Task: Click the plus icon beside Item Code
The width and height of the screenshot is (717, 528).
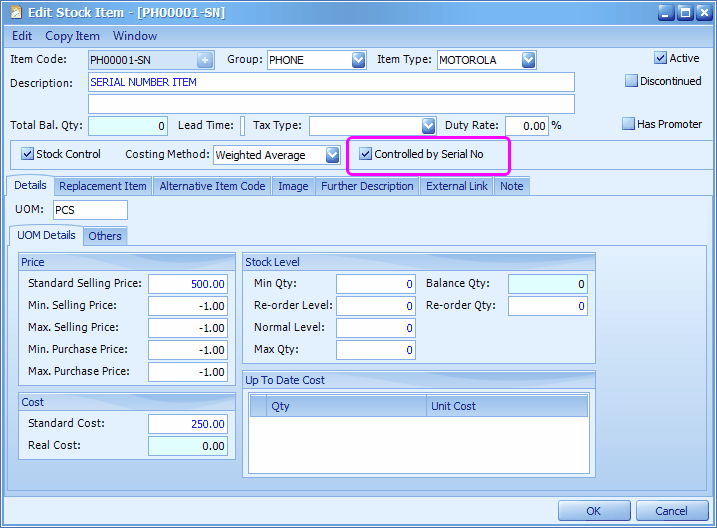Action: click(x=205, y=60)
